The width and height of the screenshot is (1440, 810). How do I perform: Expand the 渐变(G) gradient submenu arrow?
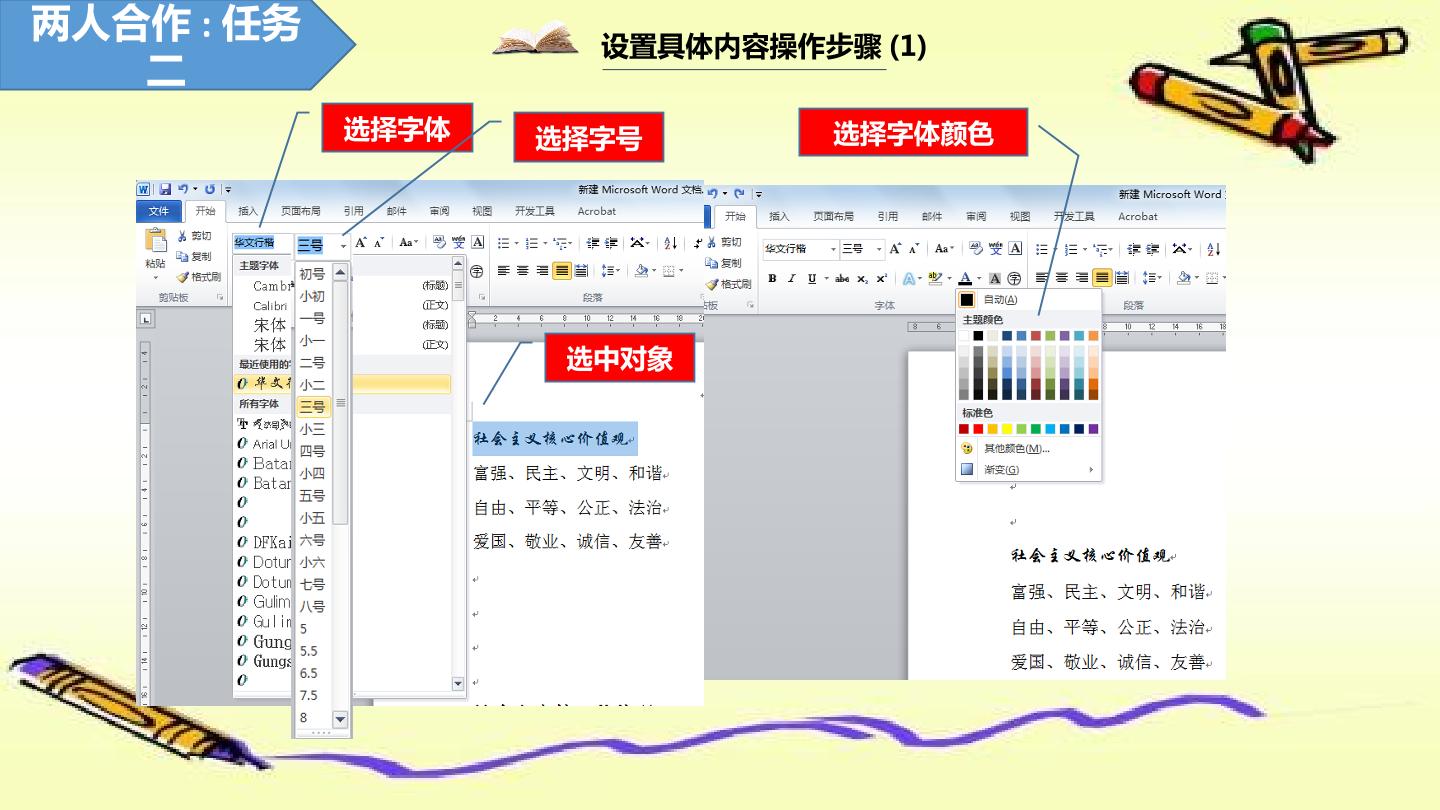coord(1091,469)
